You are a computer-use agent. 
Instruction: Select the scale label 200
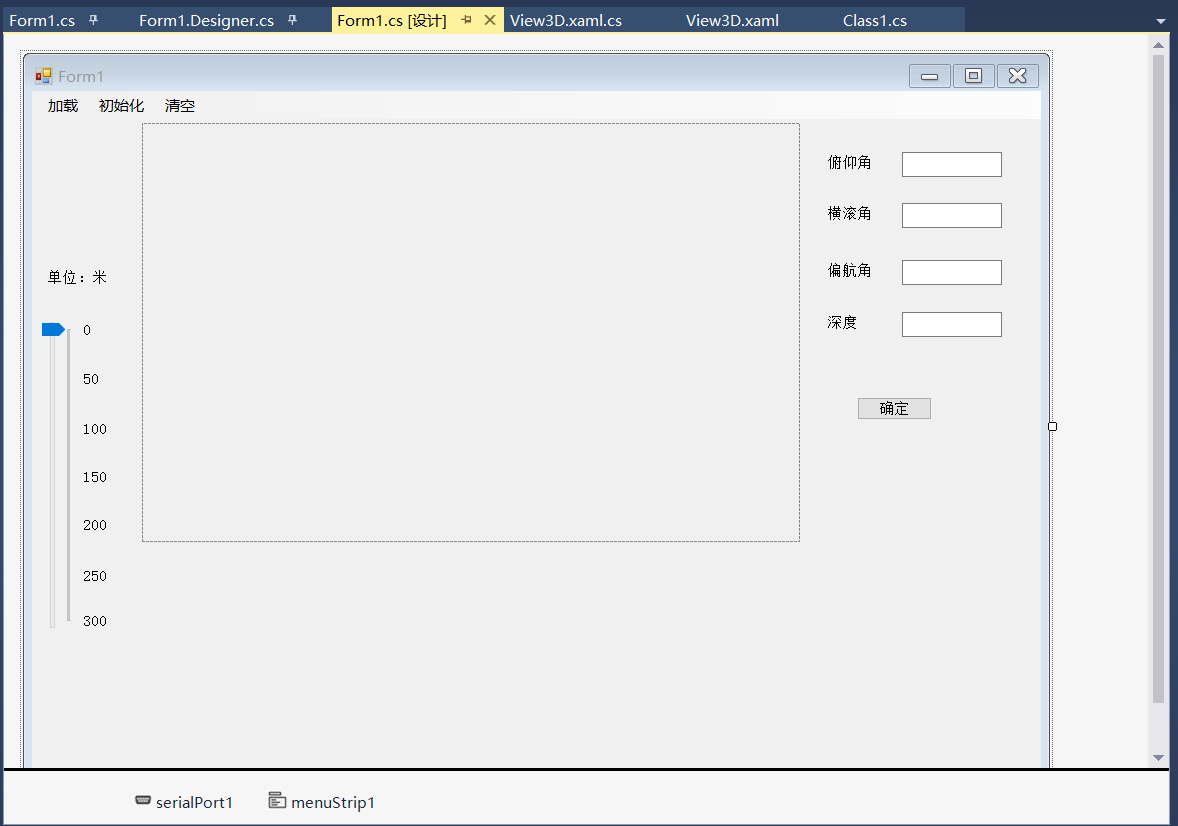pyautogui.click(x=95, y=525)
